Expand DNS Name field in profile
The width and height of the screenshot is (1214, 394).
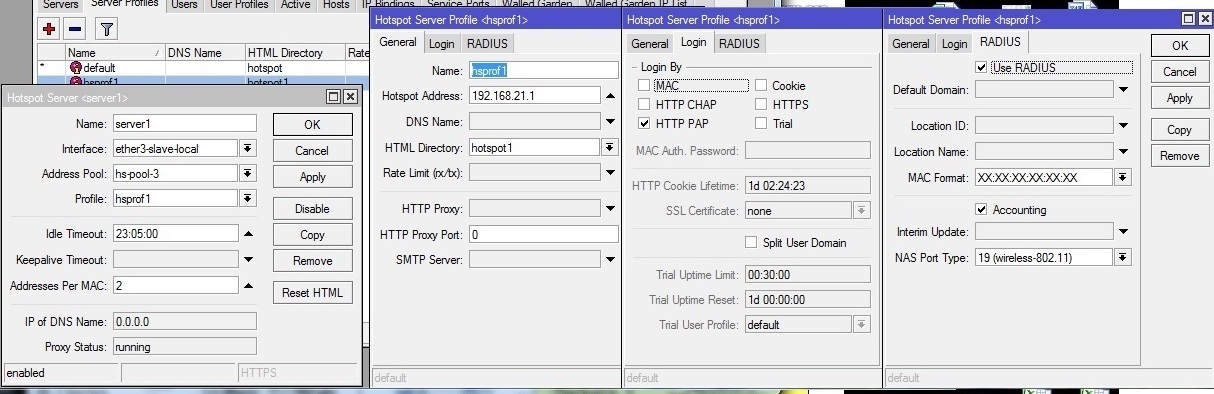[x=610, y=122]
